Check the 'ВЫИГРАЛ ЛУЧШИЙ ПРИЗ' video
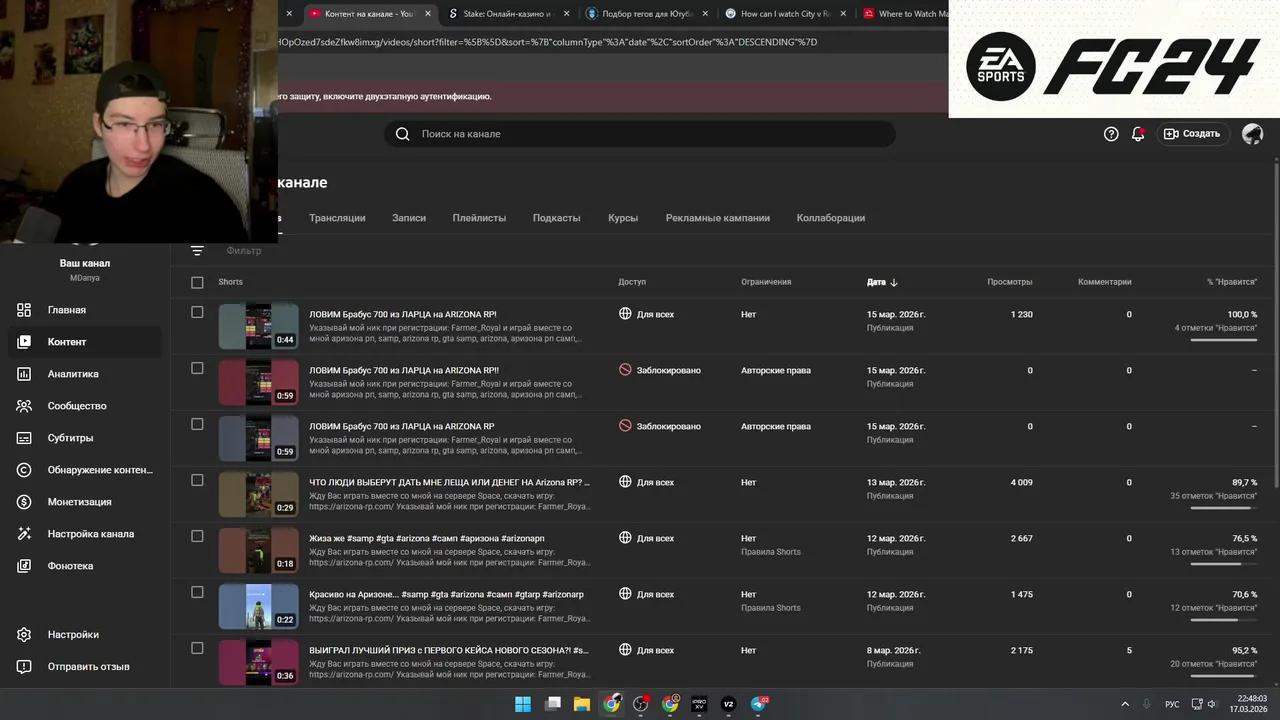 coord(197,648)
